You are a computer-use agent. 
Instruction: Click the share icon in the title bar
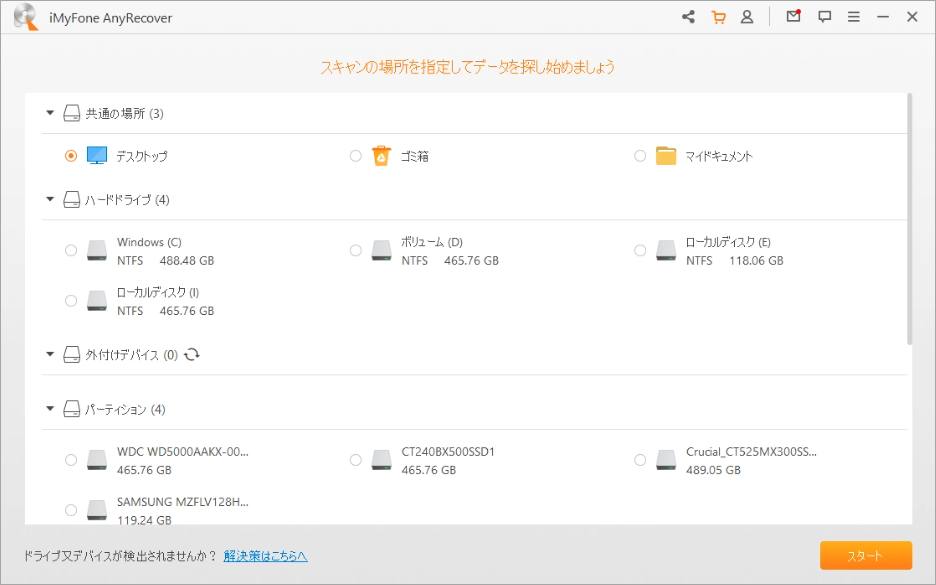coord(688,18)
